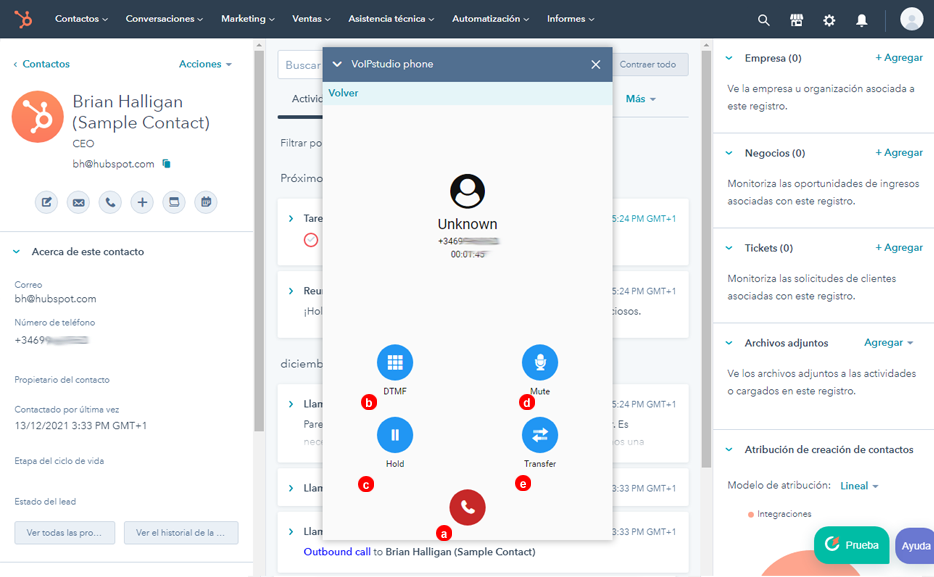Collapse the Archivos adjuntos section
934x577 pixels.
point(728,343)
